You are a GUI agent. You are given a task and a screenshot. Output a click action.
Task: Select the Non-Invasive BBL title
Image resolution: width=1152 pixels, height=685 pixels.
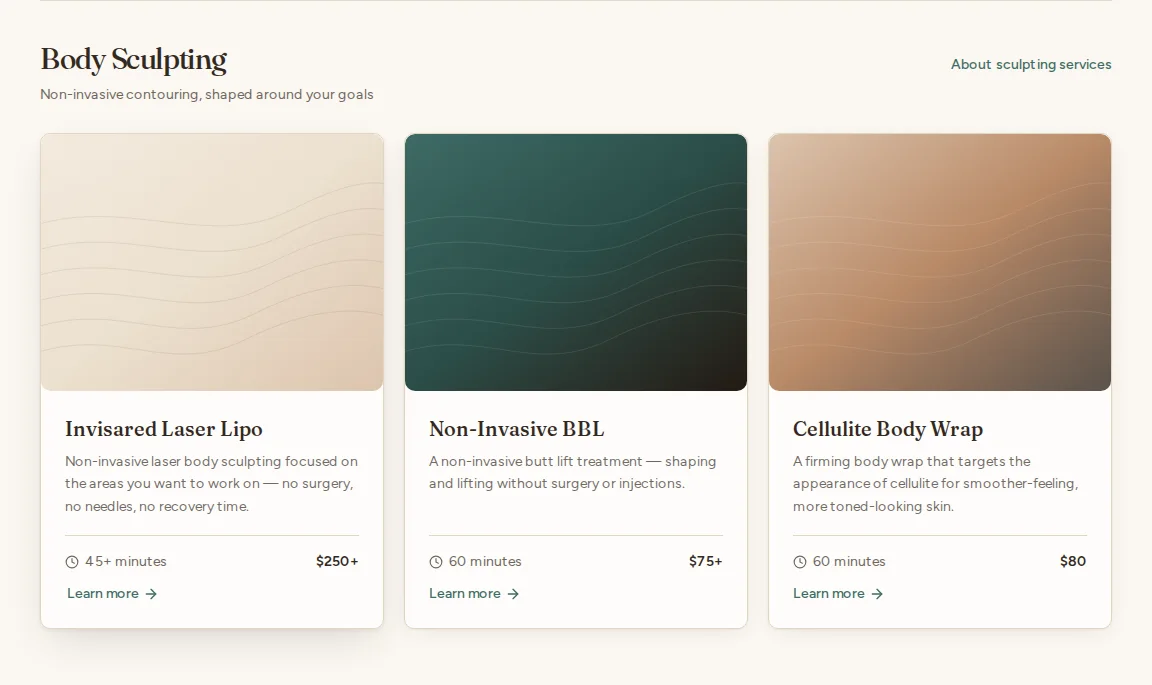(x=516, y=429)
